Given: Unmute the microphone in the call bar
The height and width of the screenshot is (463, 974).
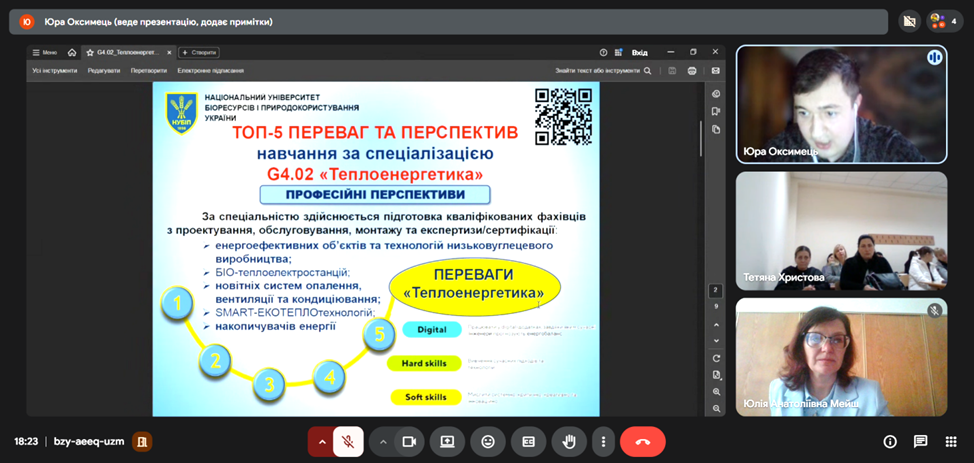Looking at the screenshot, I should pyautogui.click(x=348, y=442).
